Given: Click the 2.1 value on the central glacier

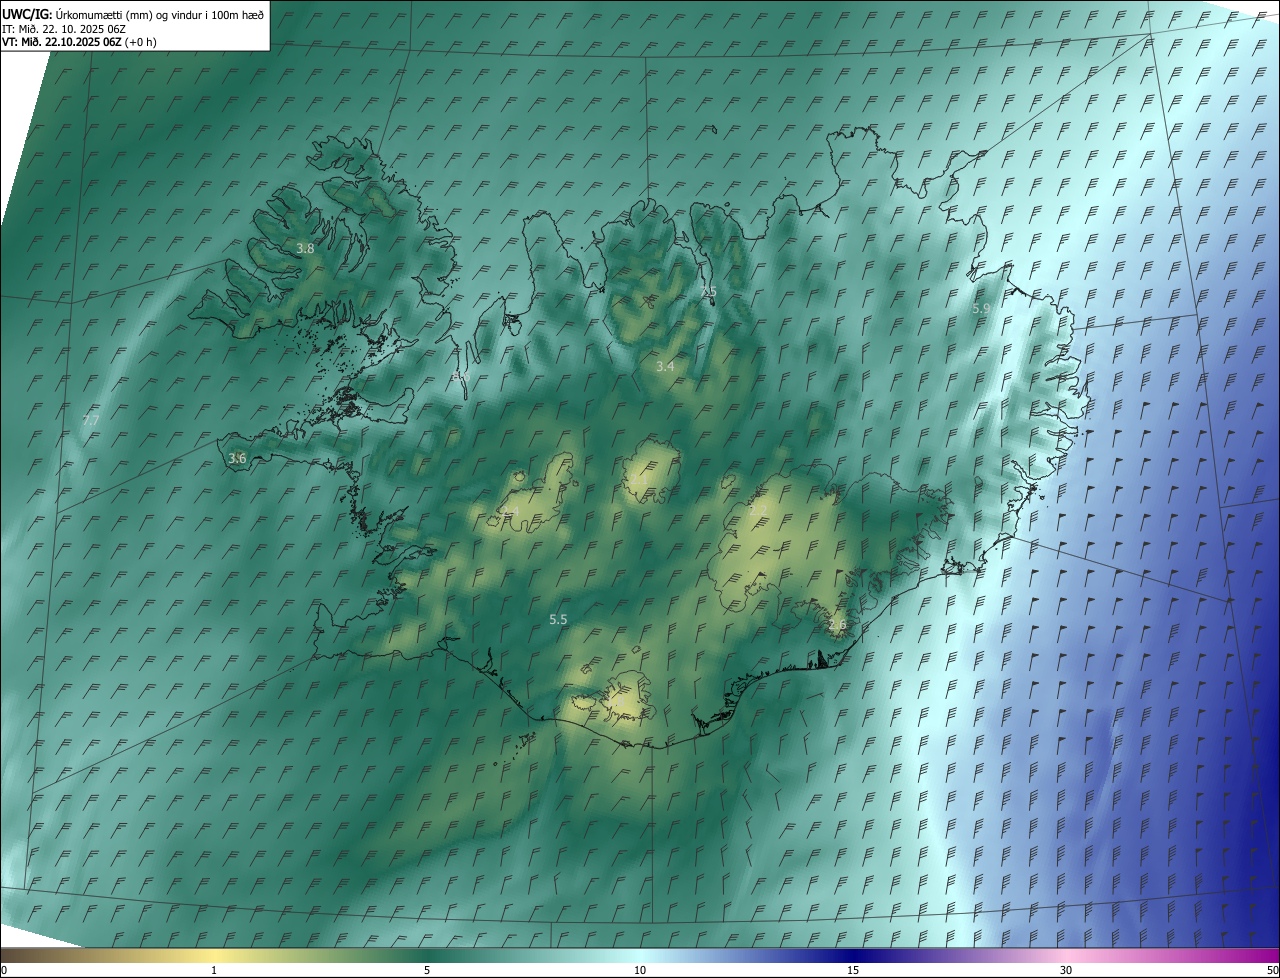Looking at the screenshot, I should tap(637, 480).
